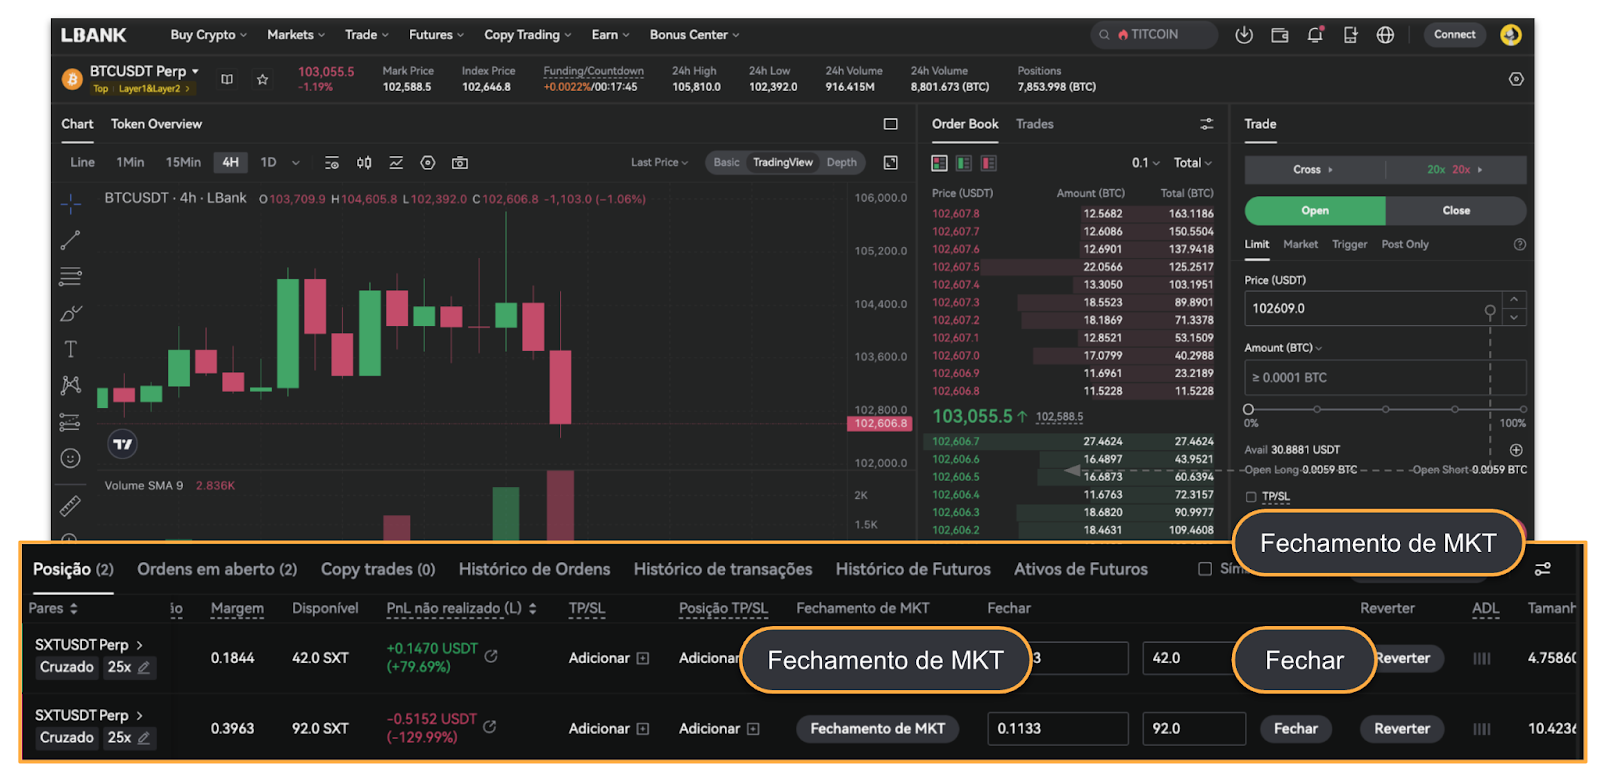Select the emoji sticker tool

(x=70, y=458)
